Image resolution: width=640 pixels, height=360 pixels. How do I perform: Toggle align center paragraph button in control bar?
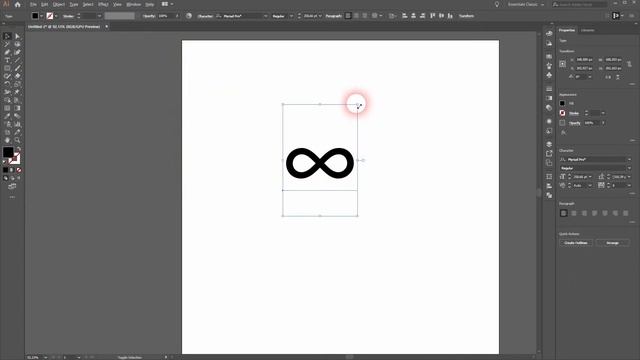click(x=356, y=16)
